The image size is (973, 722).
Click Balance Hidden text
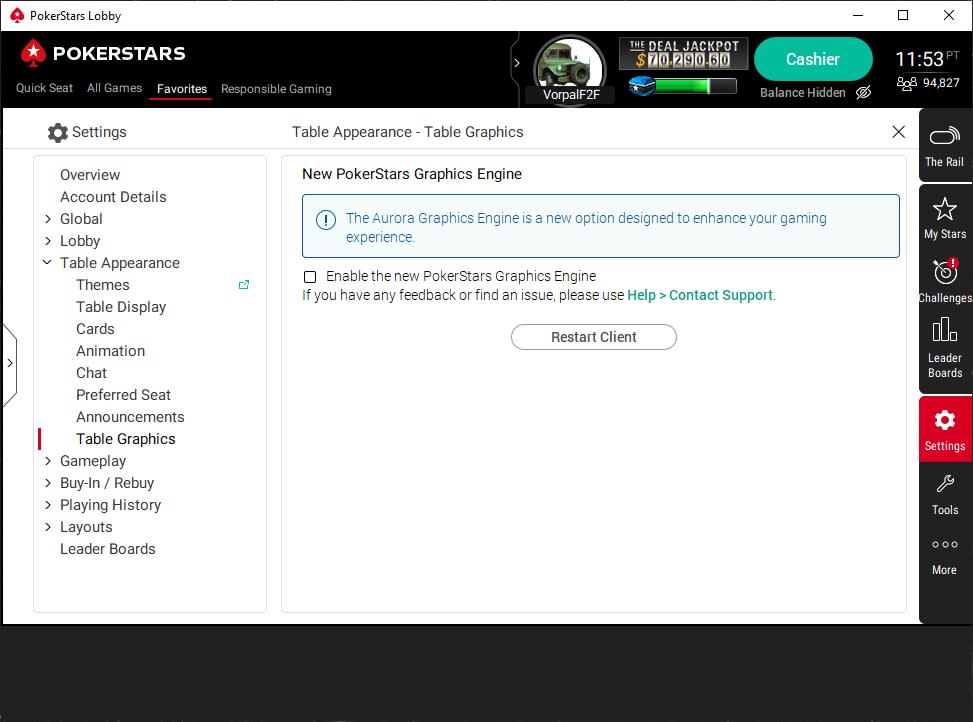pos(802,92)
